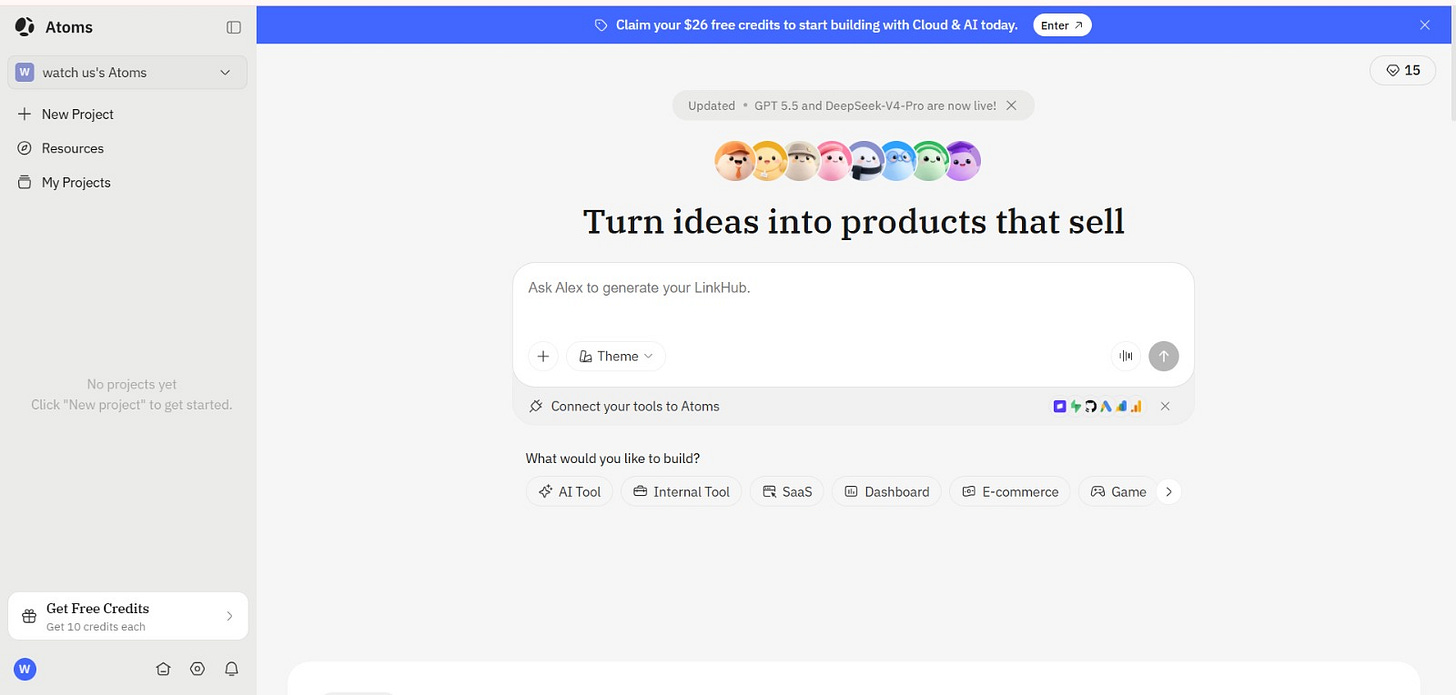Click the 'No projects yet' text
The height and width of the screenshot is (695, 1456).
(132, 384)
